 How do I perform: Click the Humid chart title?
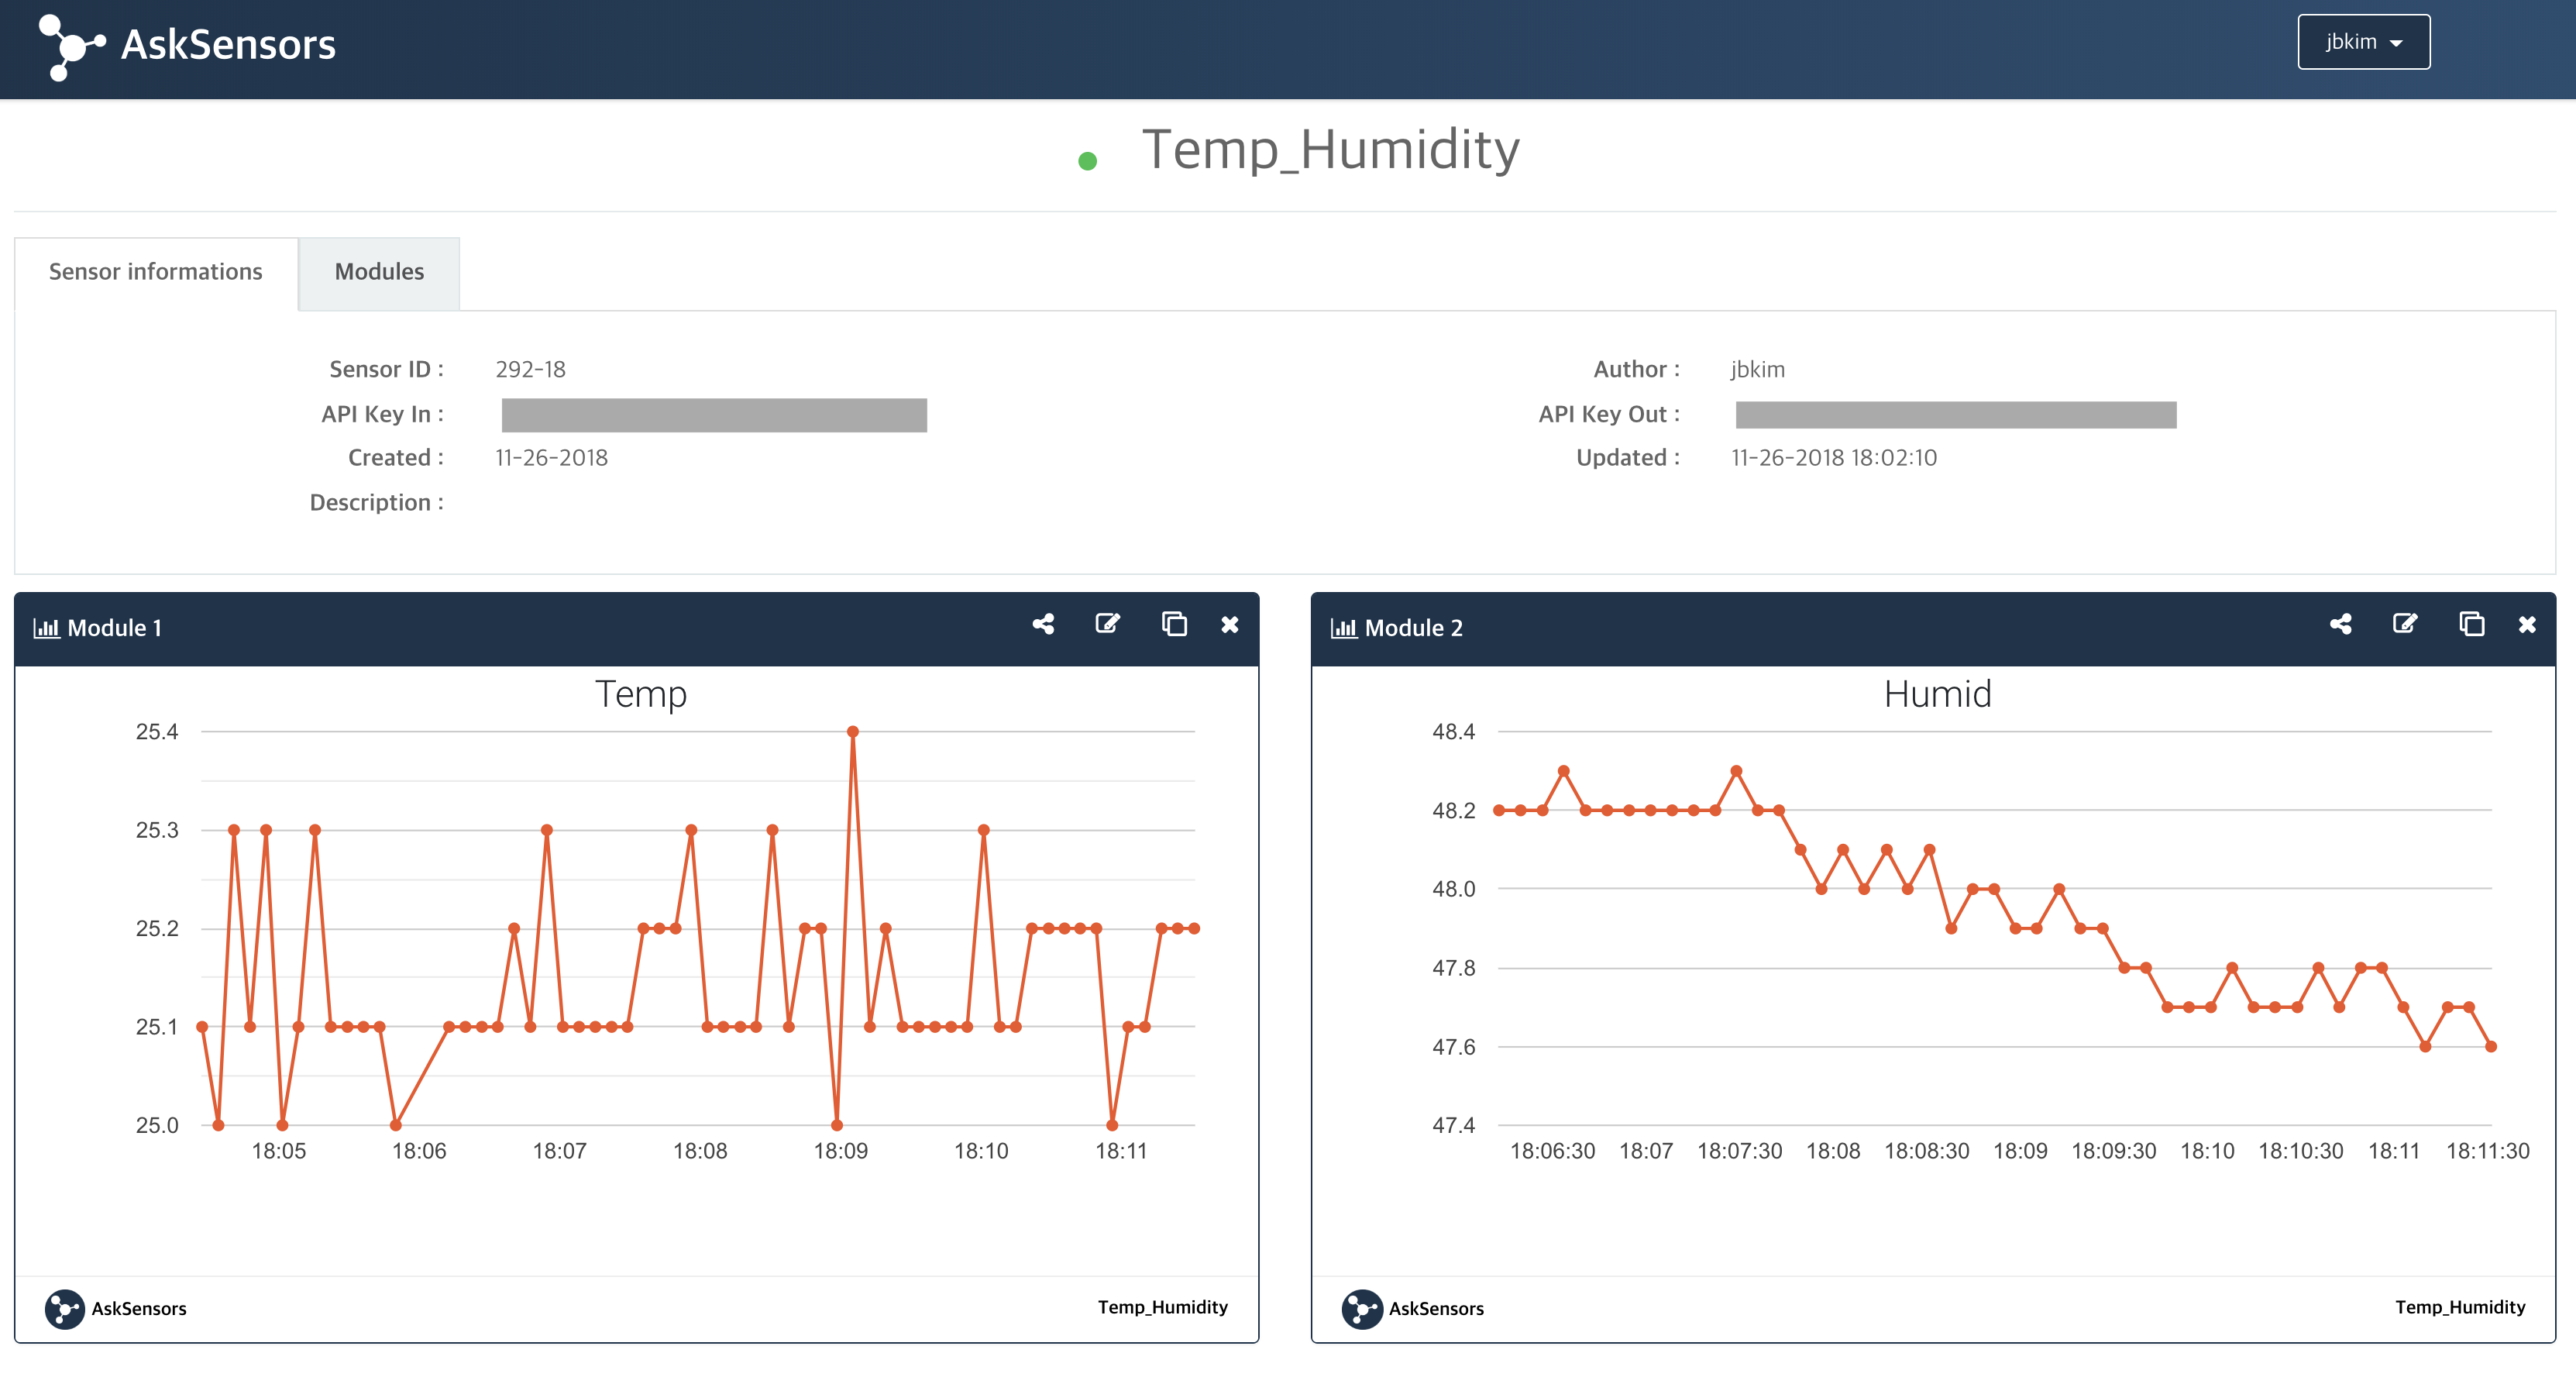coord(1938,694)
